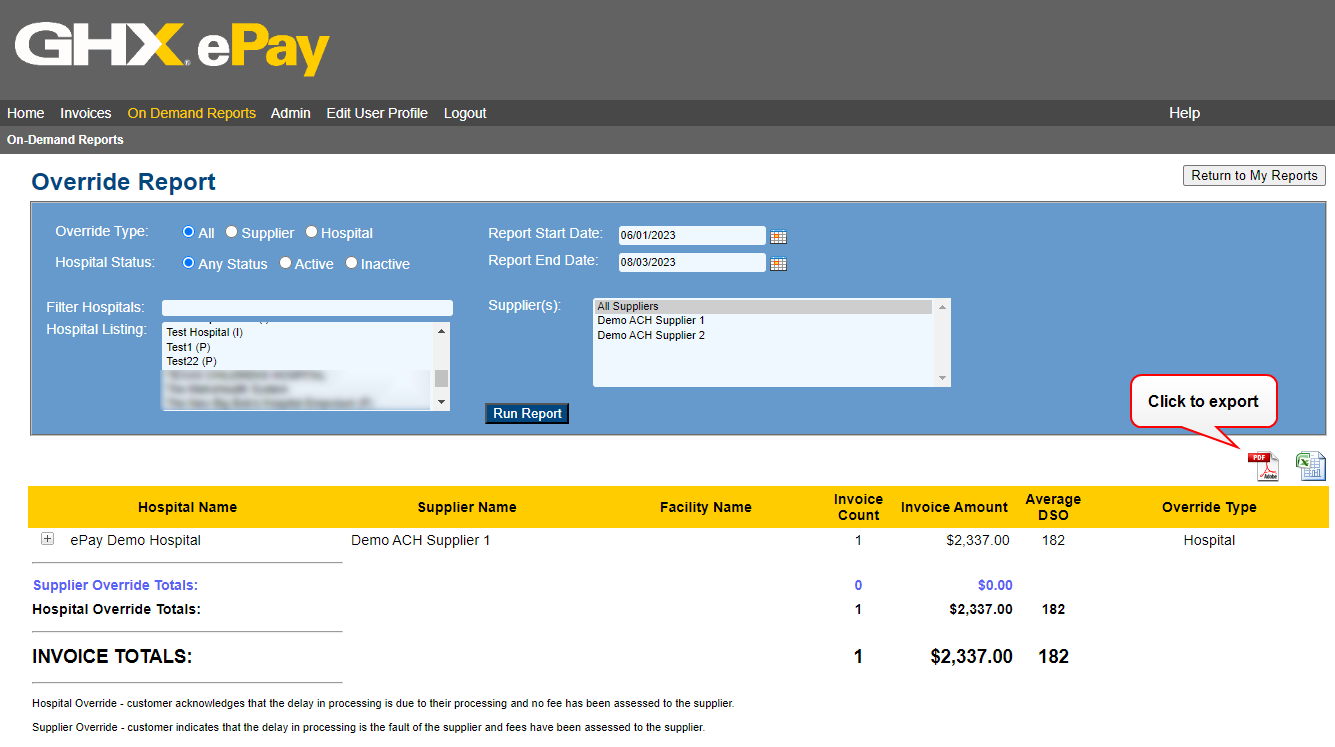Viewport: 1335px width, 747px height.
Task: Click Hospital Name column header
Action: click(187, 507)
